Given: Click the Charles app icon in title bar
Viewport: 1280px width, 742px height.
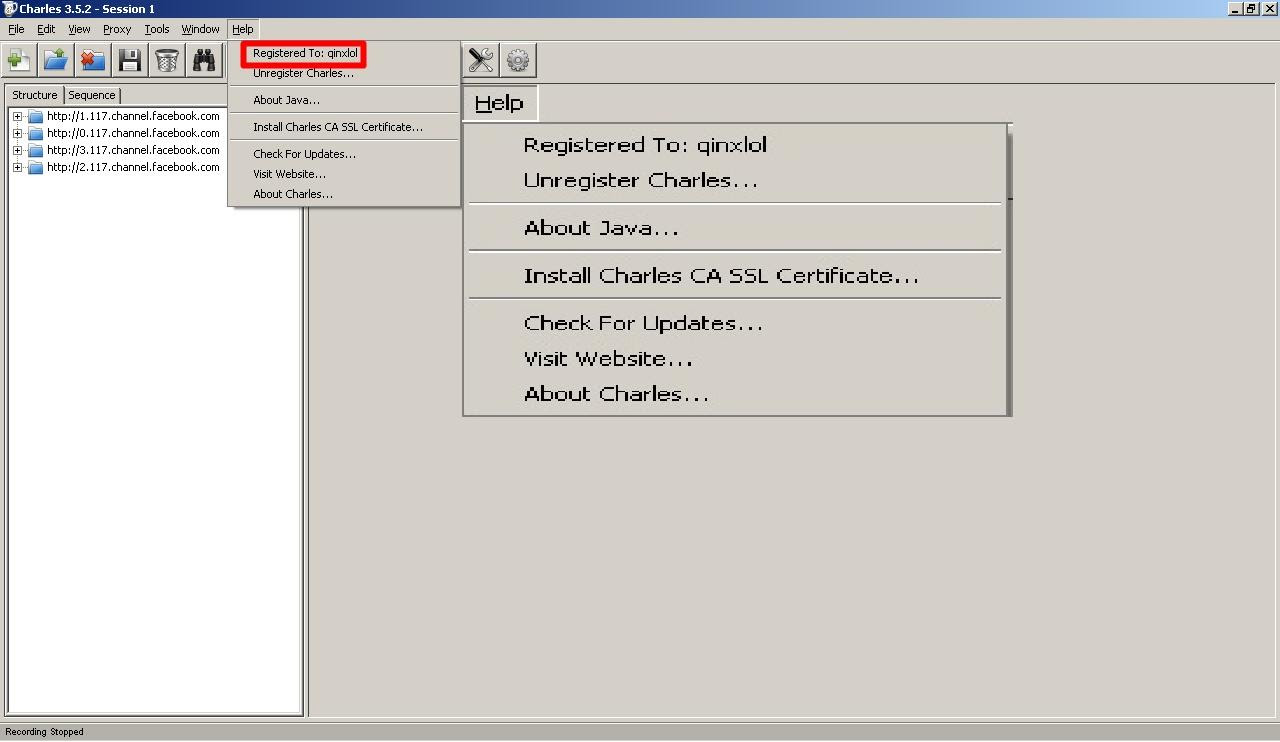Looking at the screenshot, I should coord(9,8).
